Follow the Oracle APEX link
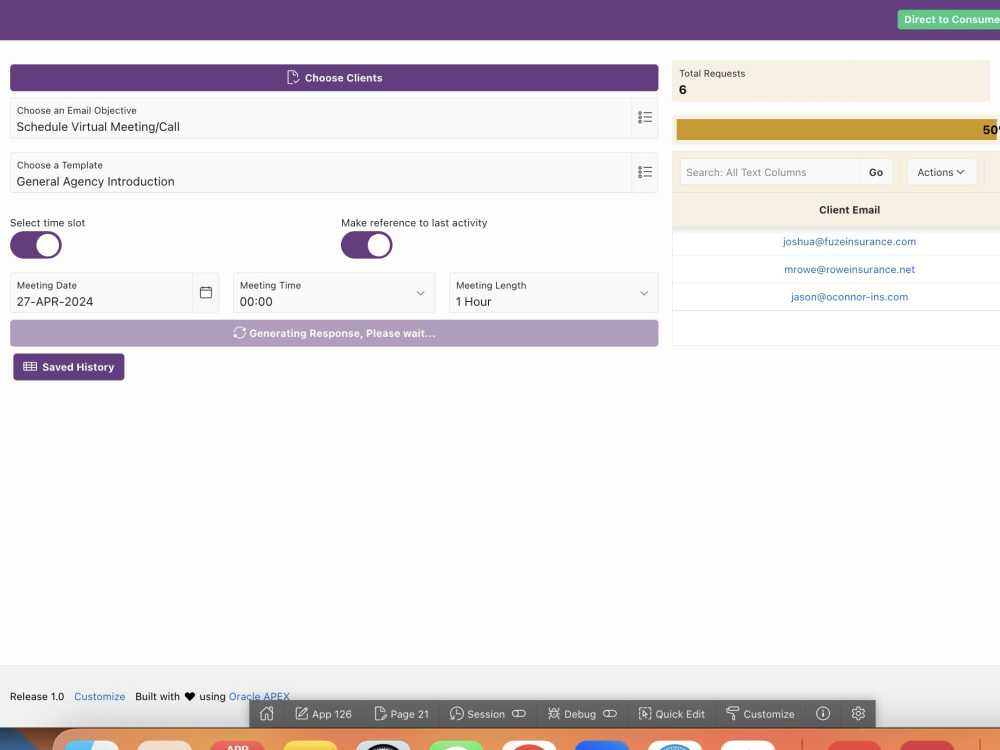 259,696
